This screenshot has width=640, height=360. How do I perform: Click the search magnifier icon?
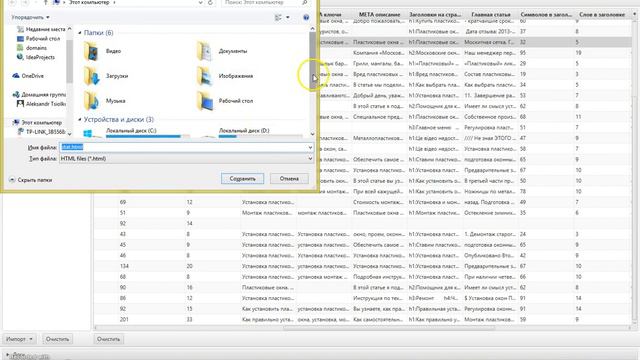(304, 2)
